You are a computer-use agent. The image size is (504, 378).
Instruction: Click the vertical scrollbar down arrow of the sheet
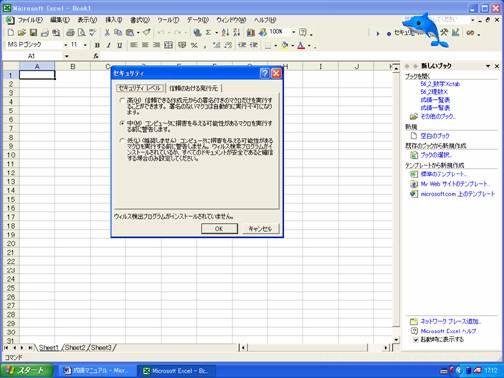pos(396,340)
